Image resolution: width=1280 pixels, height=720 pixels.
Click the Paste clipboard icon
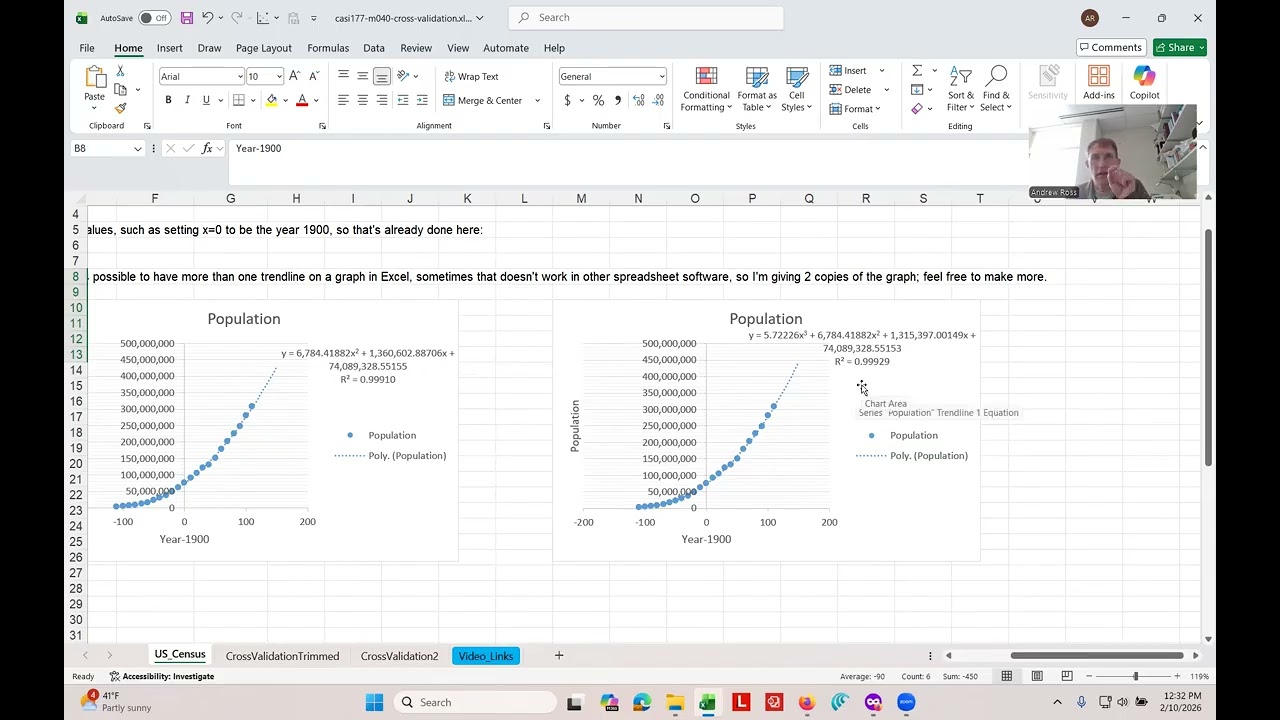click(95, 78)
